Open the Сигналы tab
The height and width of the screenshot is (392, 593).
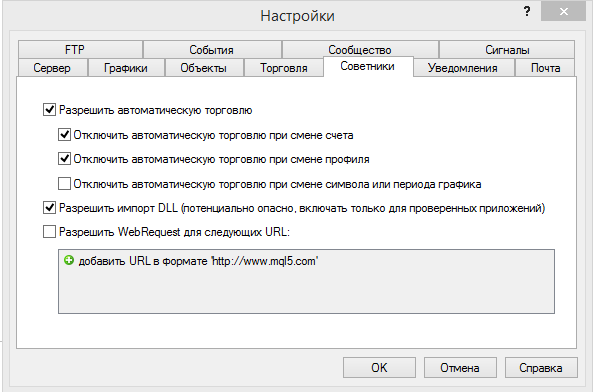pos(507,50)
